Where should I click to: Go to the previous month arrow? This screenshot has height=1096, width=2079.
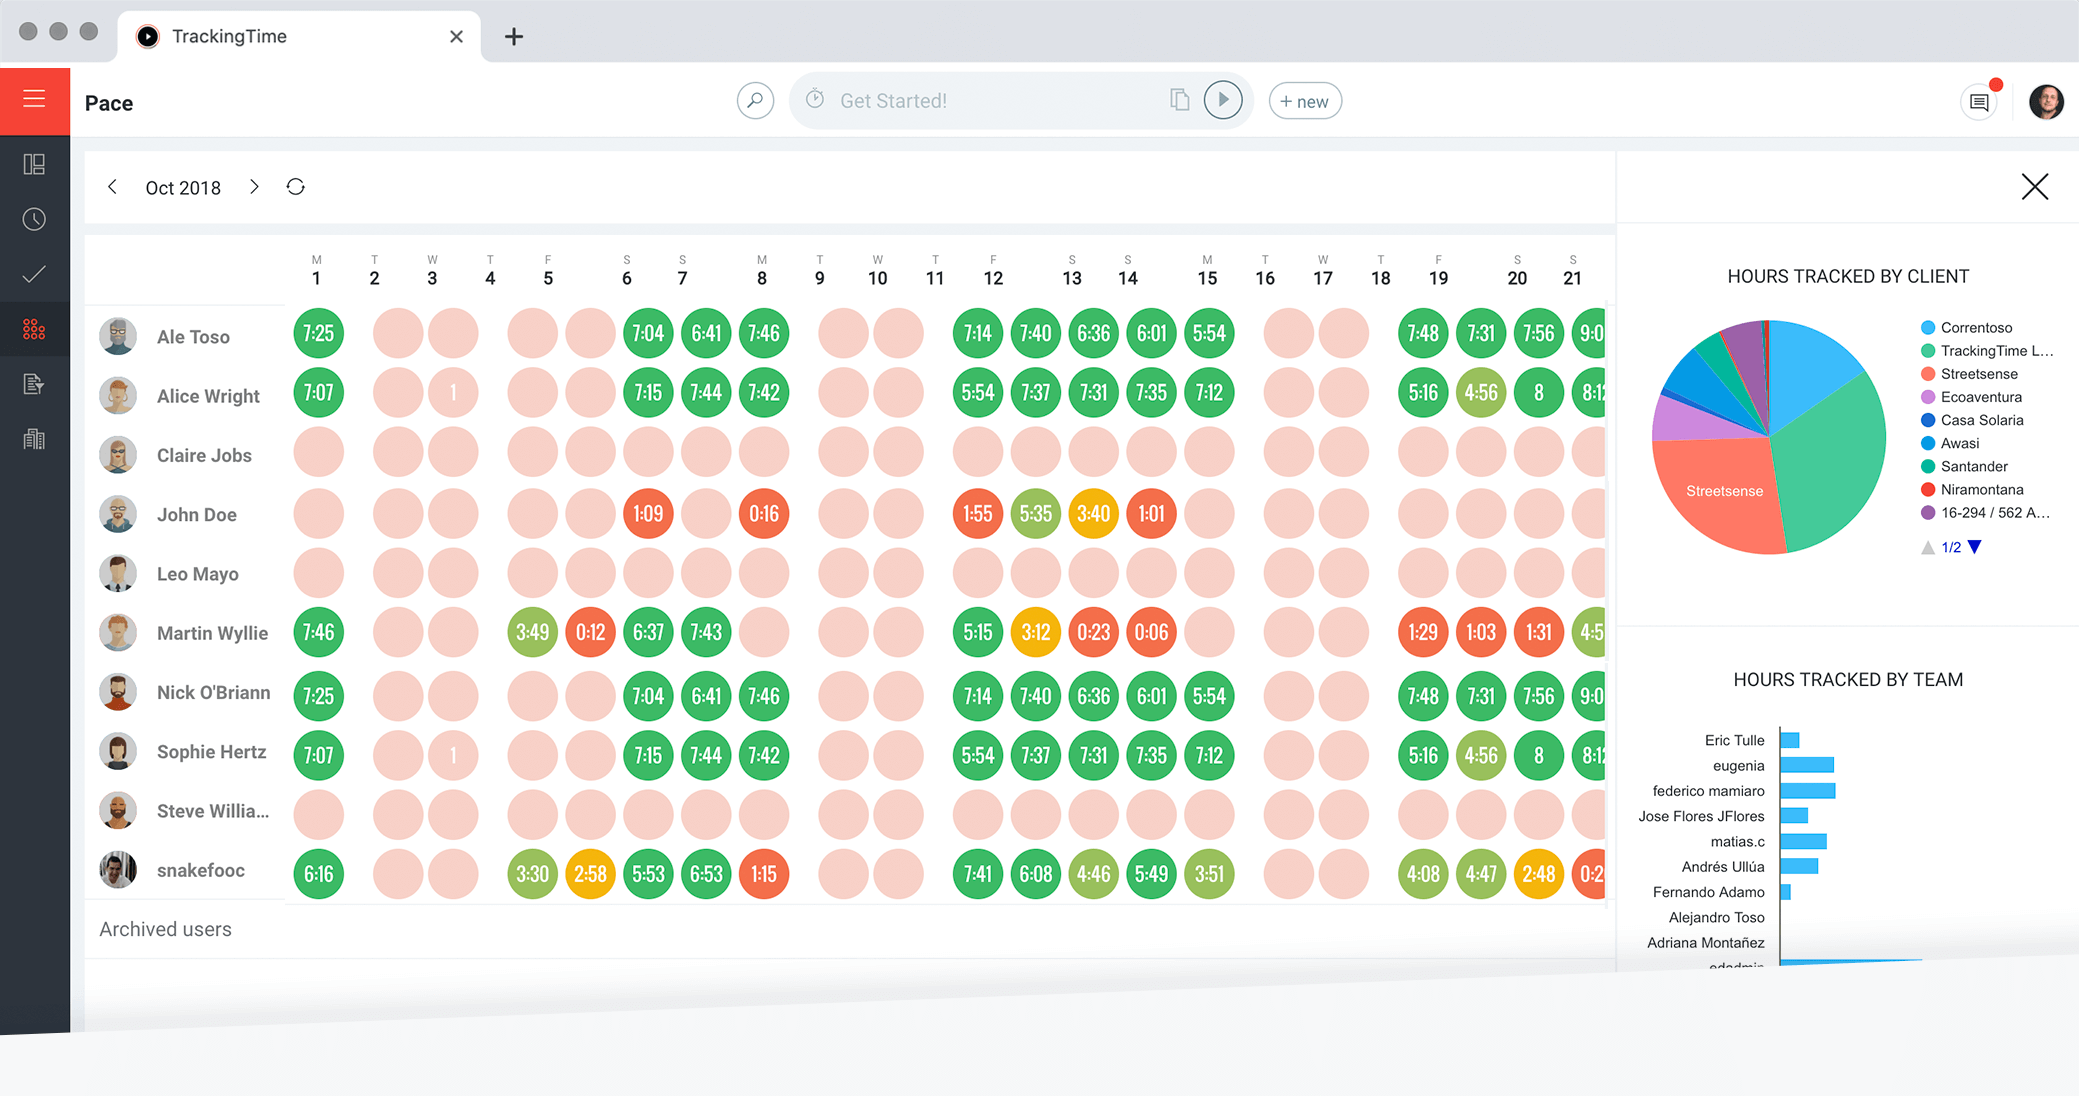pyautogui.click(x=113, y=187)
